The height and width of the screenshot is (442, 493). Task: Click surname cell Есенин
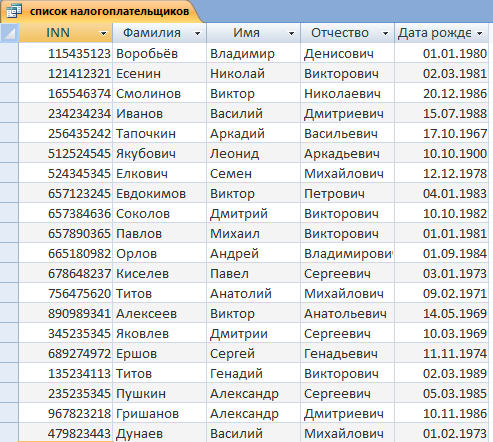[x=160, y=73]
